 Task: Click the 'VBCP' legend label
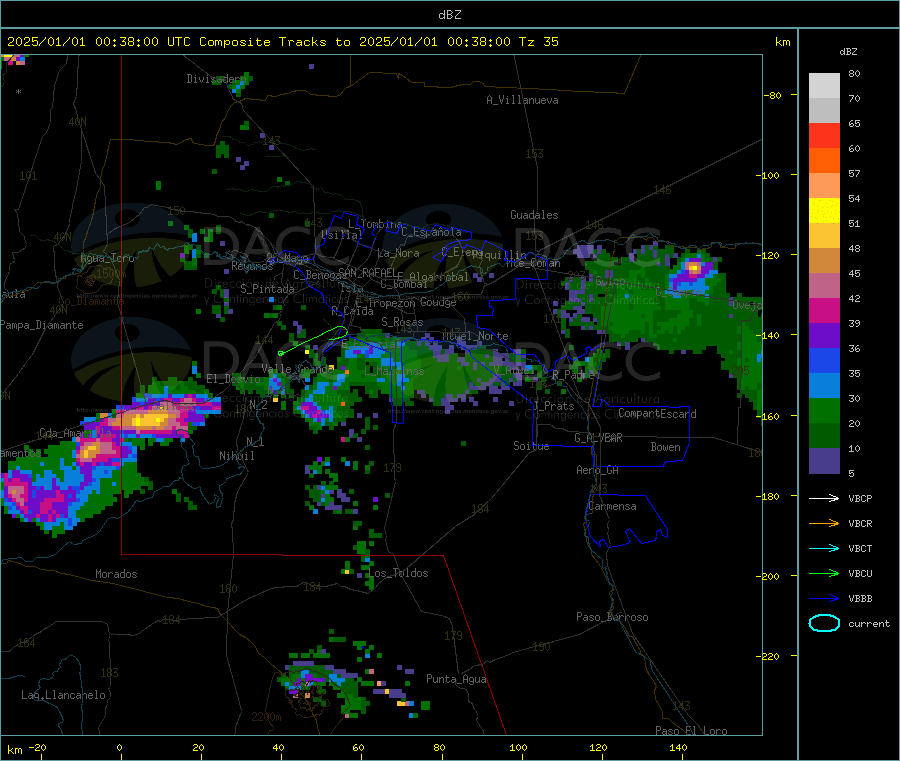click(860, 499)
